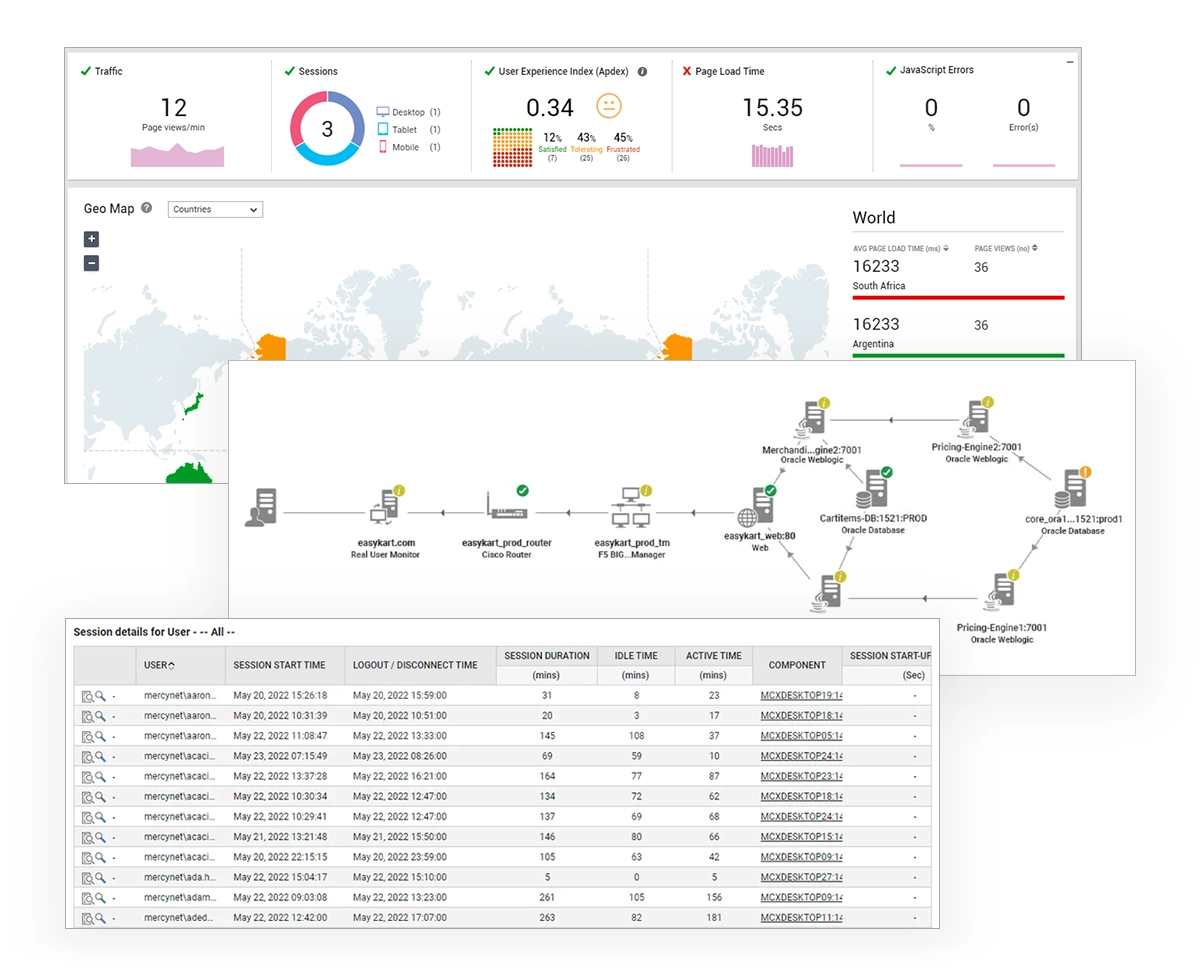Click the mercynet\adam... user cell
The height and width of the screenshot is (976, 1200).
pyautogui.click(x=180, y=898)
